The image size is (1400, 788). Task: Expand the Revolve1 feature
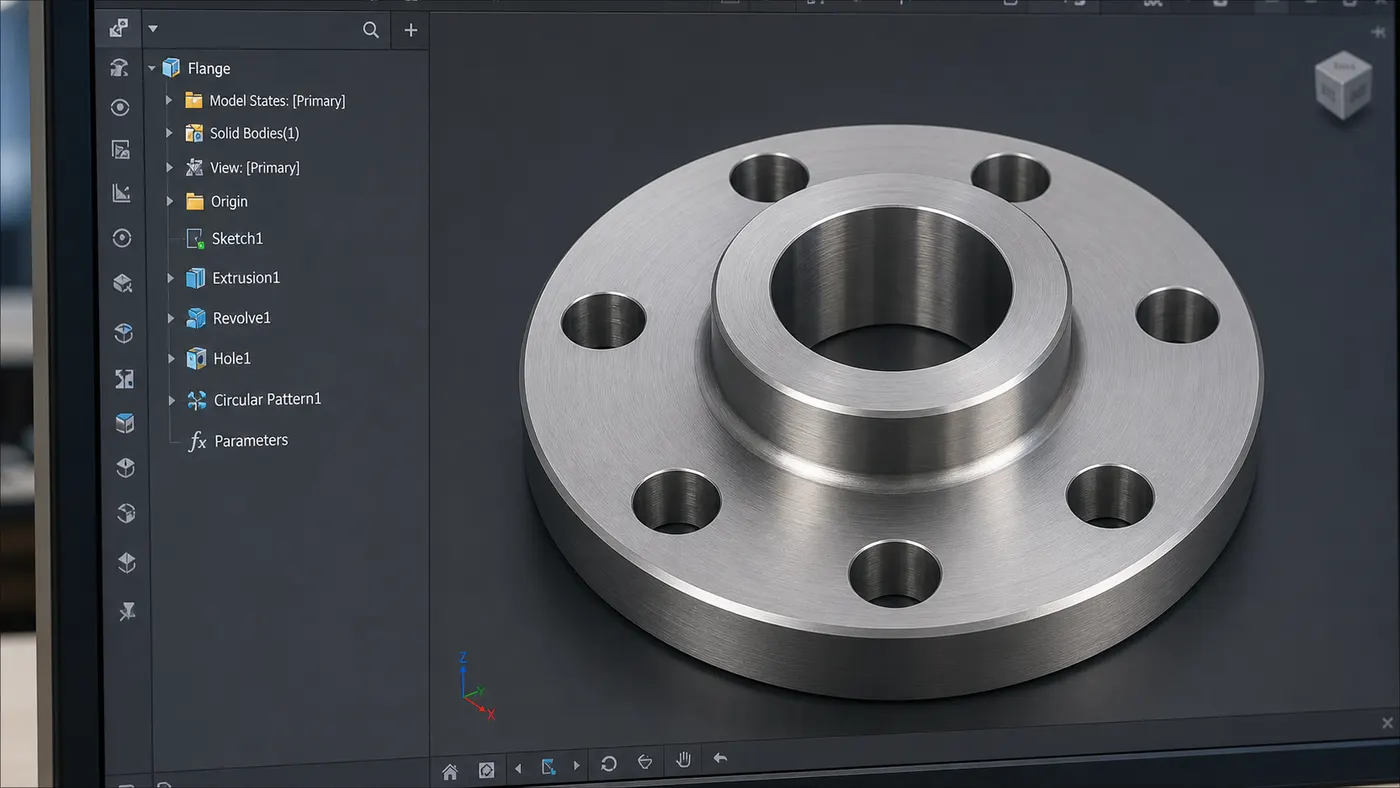pyautogui.click(x=171, y=318)
